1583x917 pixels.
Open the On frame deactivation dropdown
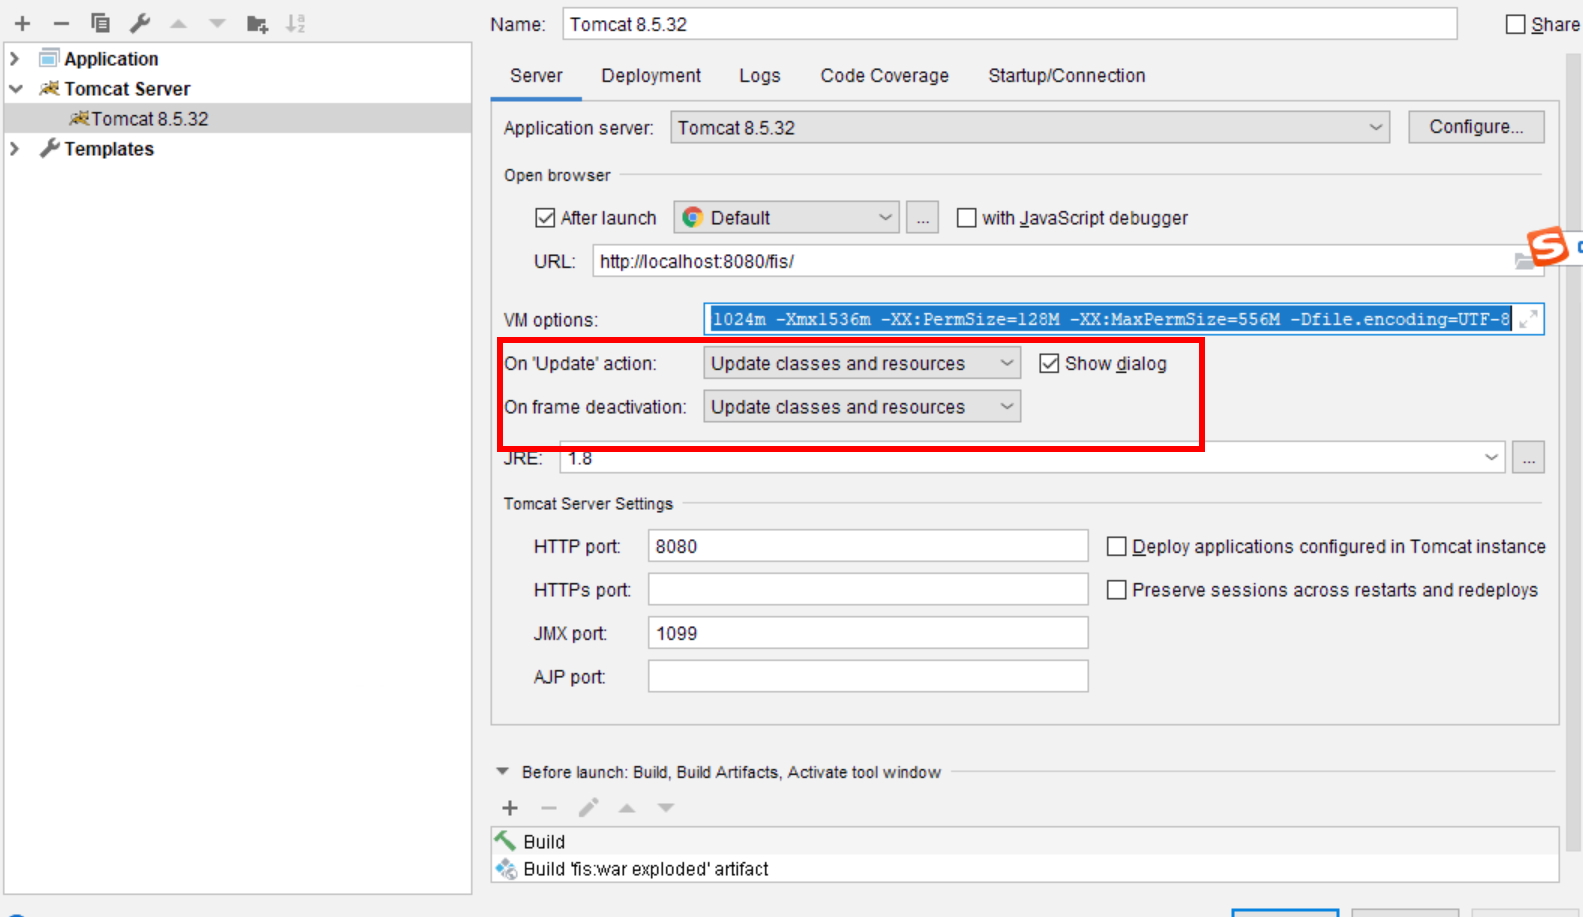click(x=862, y=407)
